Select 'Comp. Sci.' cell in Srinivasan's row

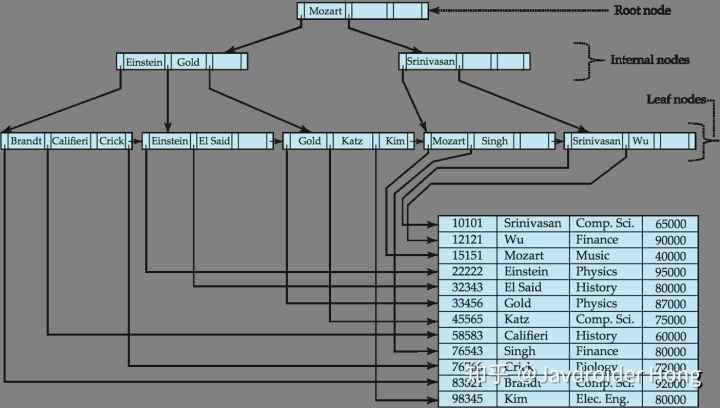pos(605,224)
